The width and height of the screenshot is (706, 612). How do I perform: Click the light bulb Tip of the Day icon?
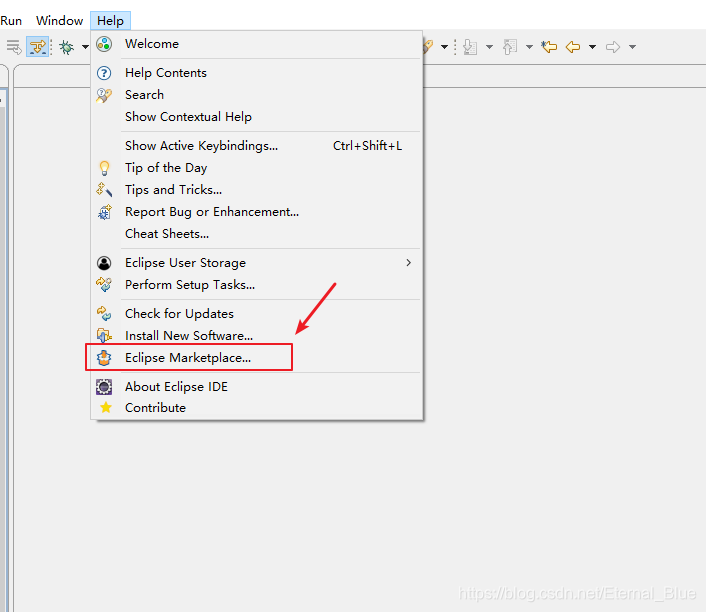[104, 168]
